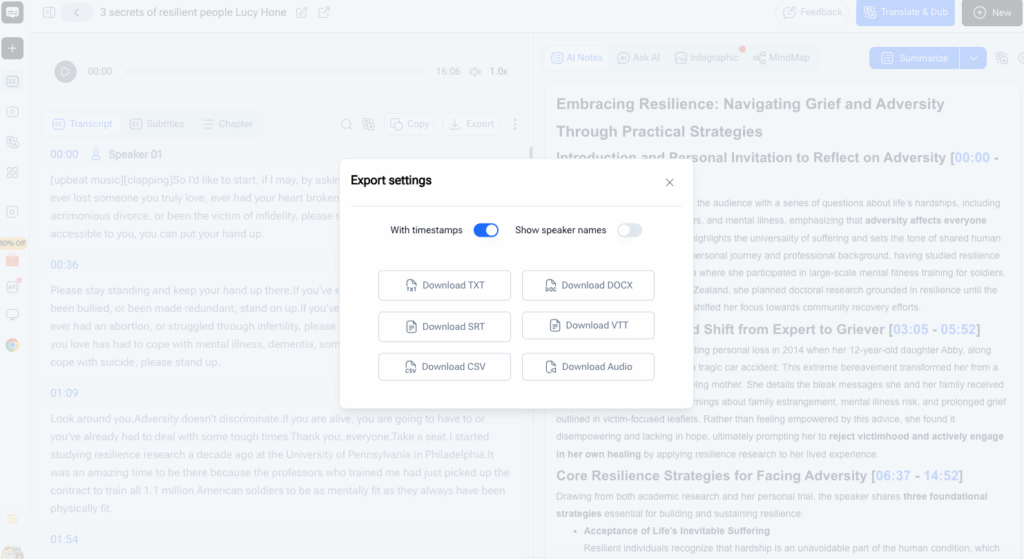
Task: Click translate icon next to Summarize
Action: tap(1002, 58)
